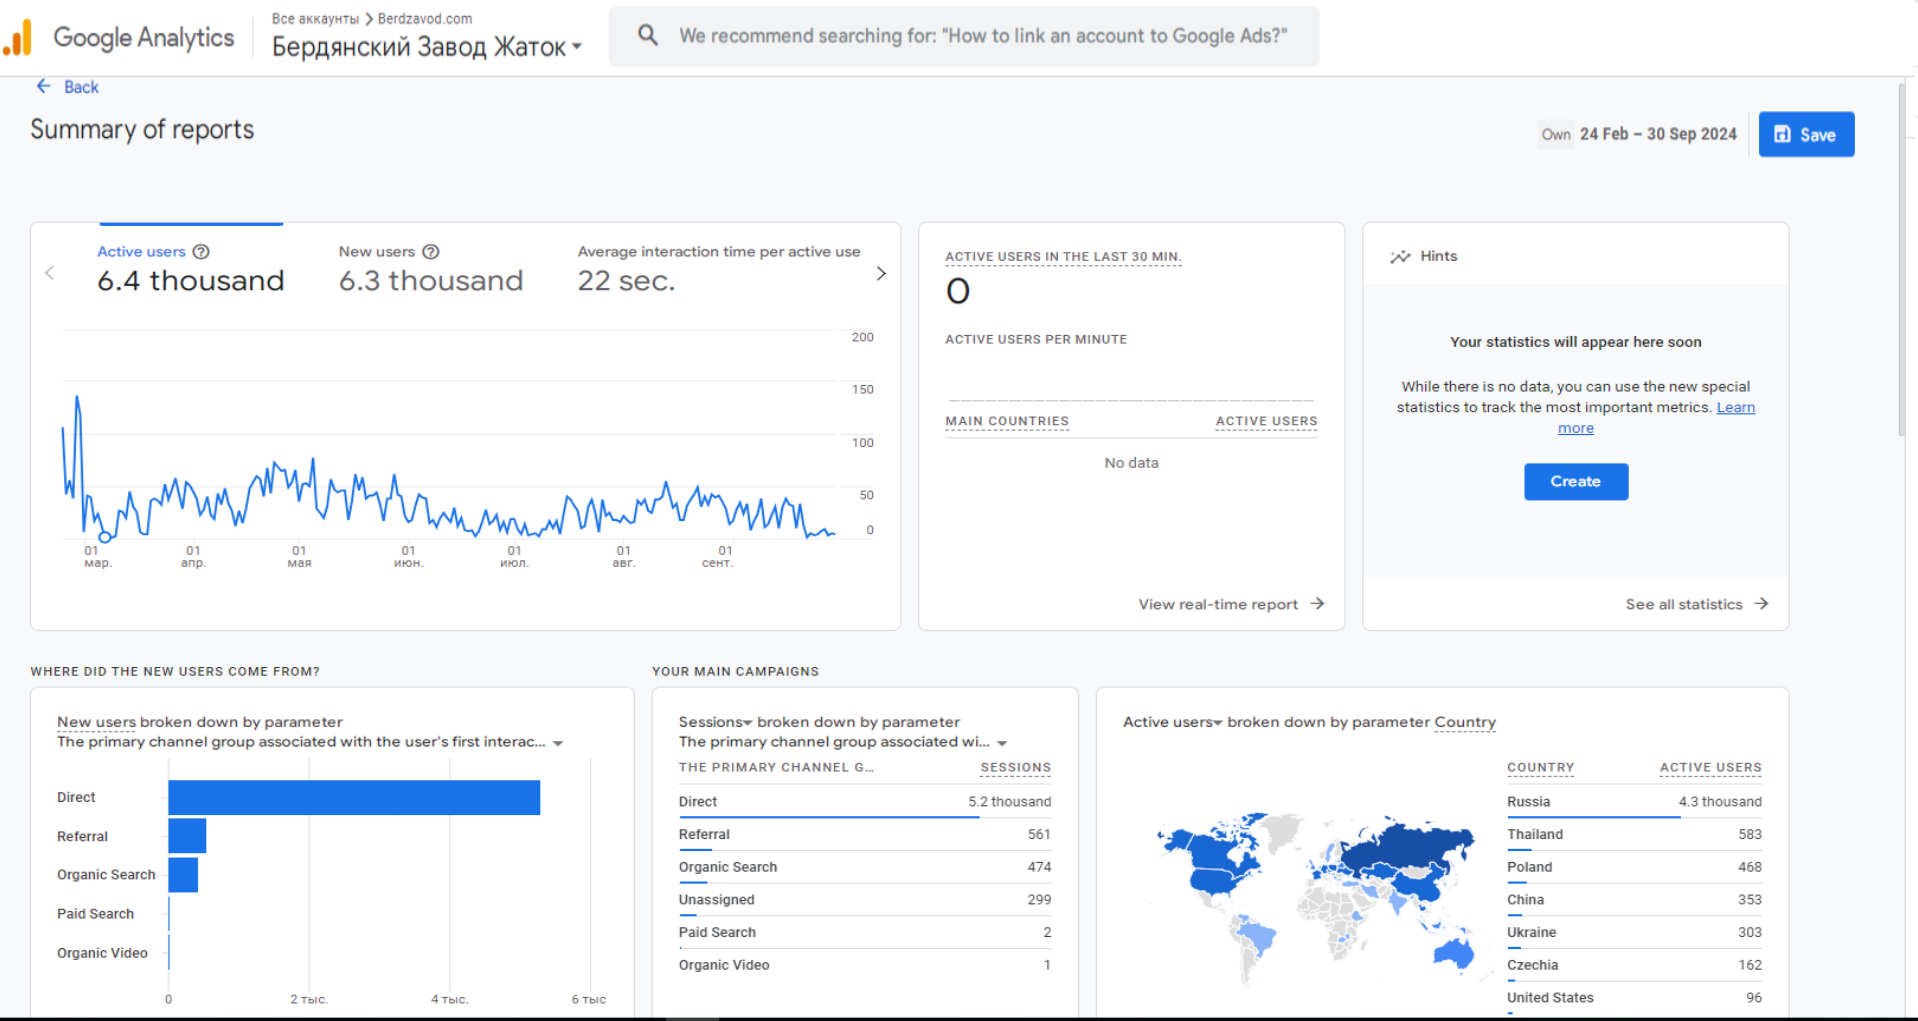Click arrow next to See all statistics

1761,603
